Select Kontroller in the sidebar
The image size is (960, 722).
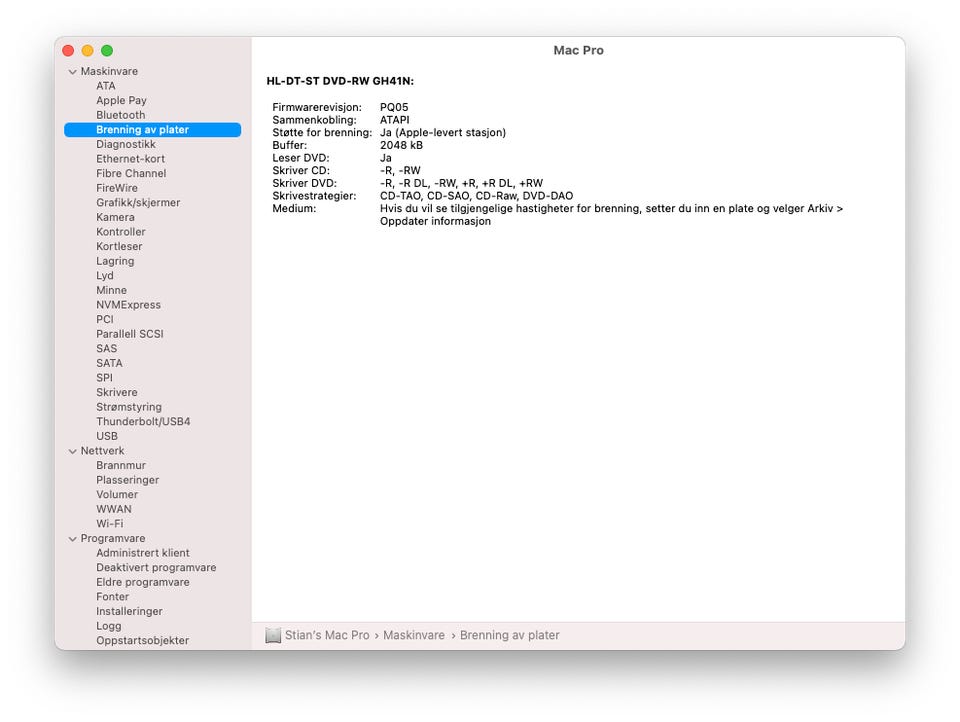tap(121, 232)
